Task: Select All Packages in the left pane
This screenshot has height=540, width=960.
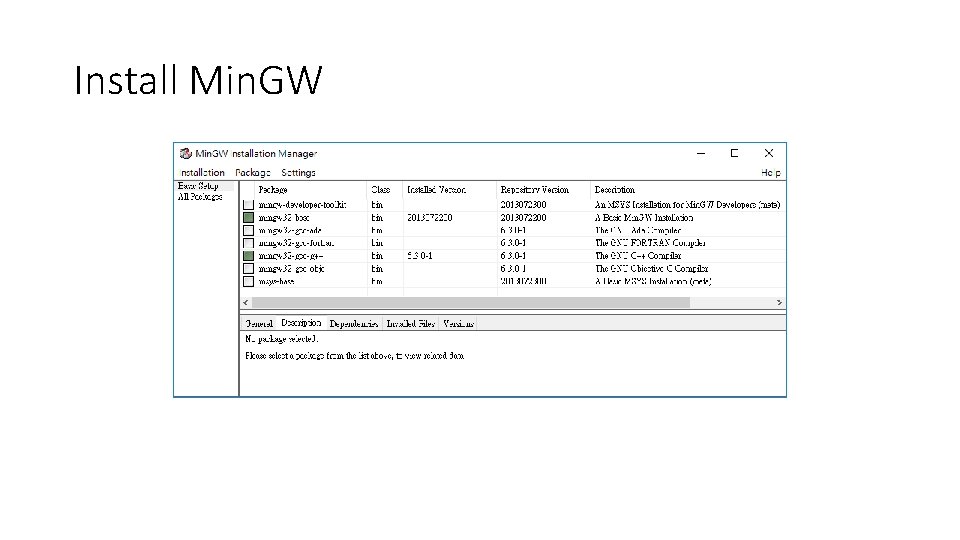Action: (200, 197)
